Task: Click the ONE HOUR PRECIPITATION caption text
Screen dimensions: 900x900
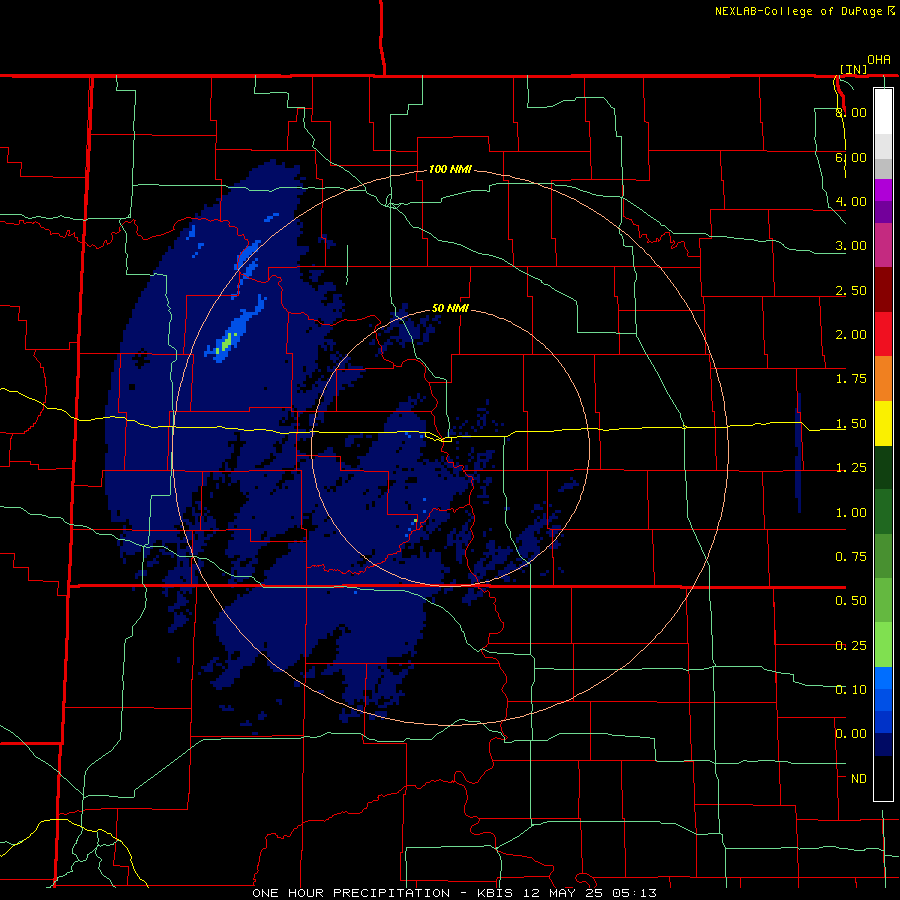Action: point(351,893)
